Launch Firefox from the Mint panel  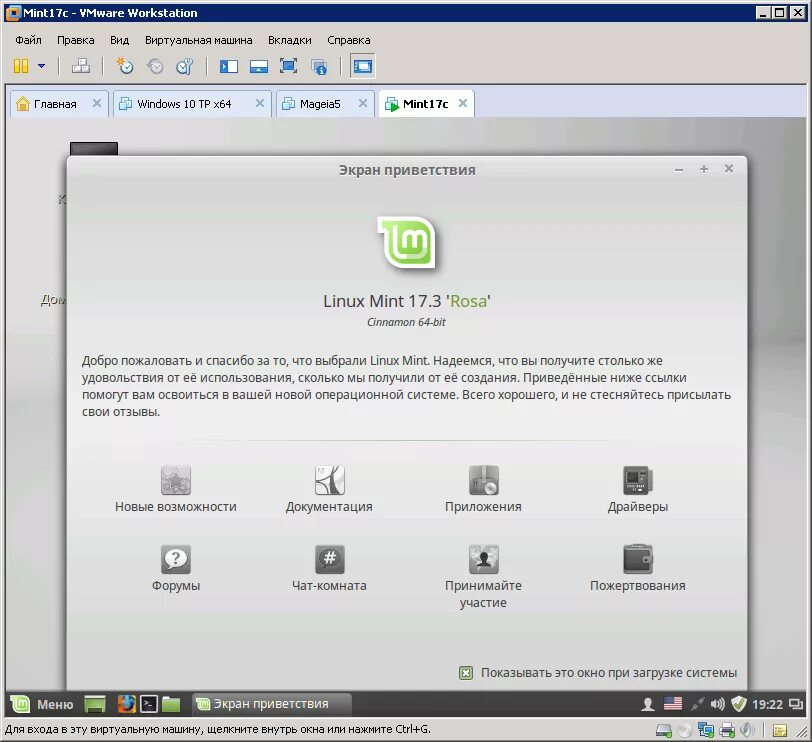[126, 704]
